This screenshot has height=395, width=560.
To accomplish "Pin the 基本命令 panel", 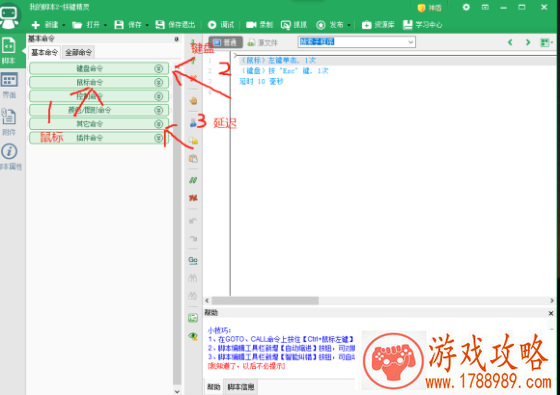I will pyautogui.click(x=176, y=39).
